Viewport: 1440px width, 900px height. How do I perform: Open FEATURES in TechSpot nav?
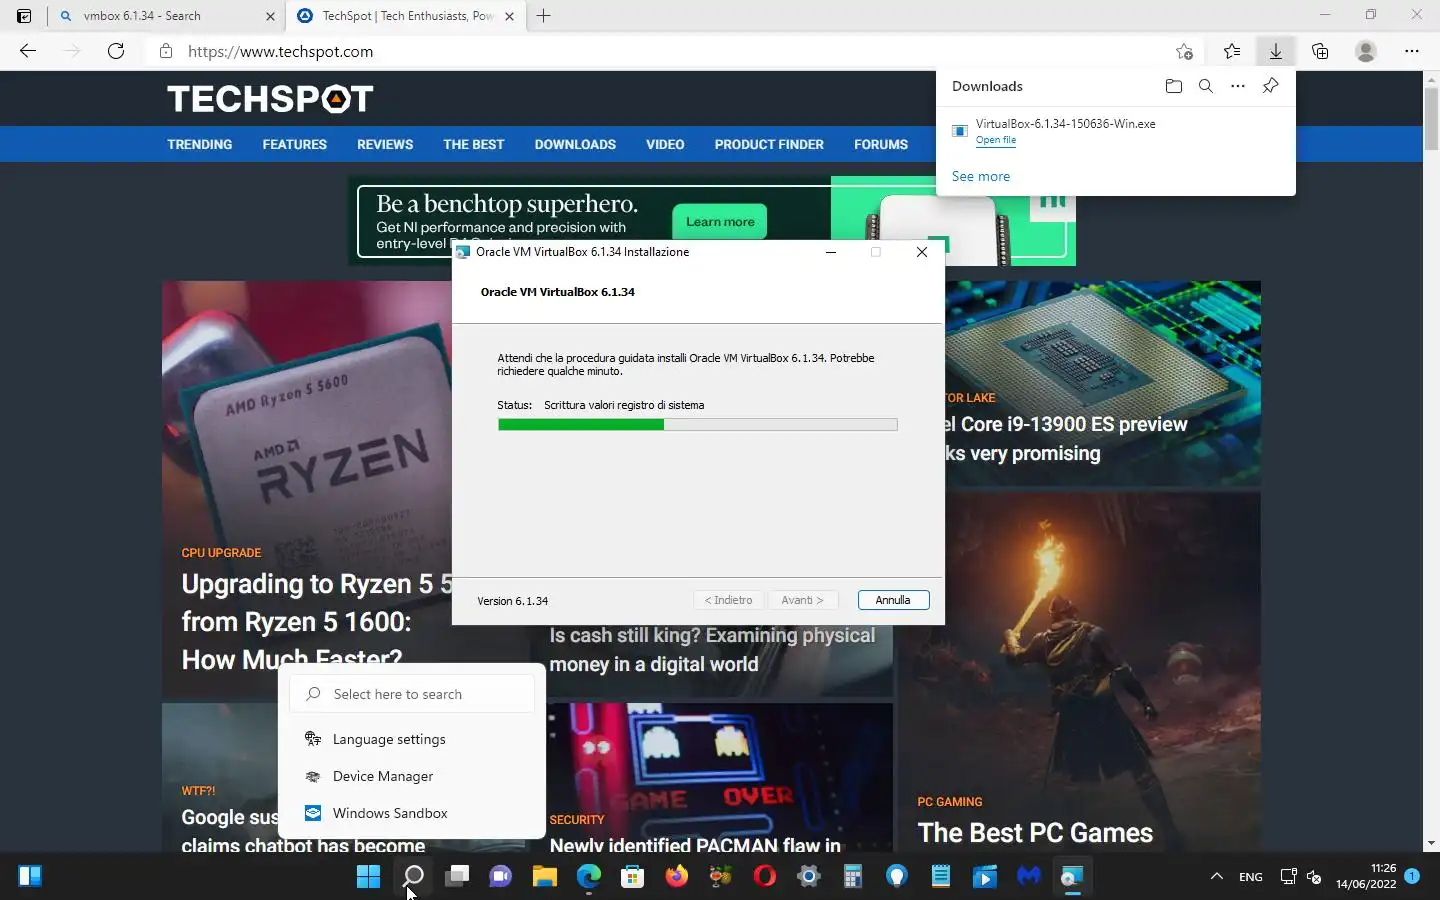tap(295, 144)
